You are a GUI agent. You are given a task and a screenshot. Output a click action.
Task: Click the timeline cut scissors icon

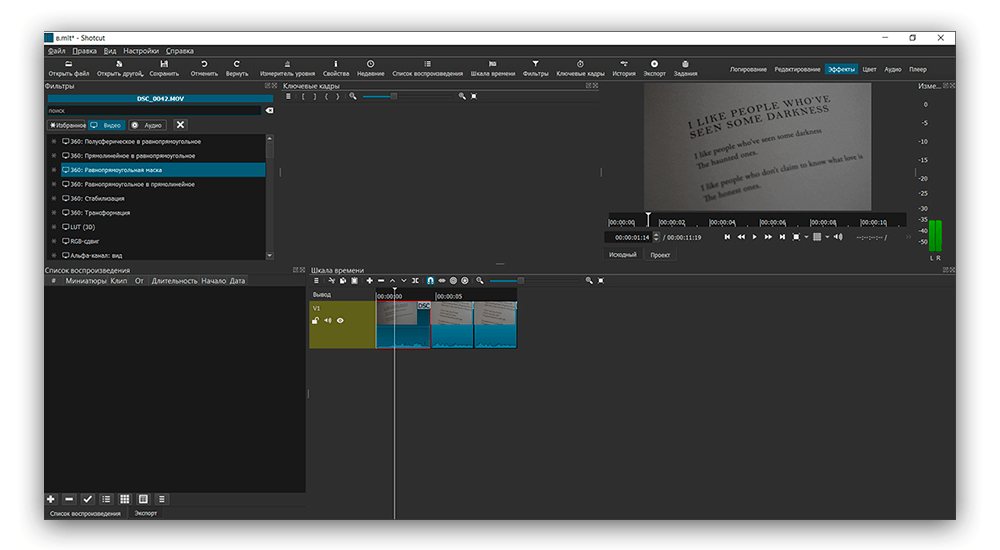click(x=329, y=281)
